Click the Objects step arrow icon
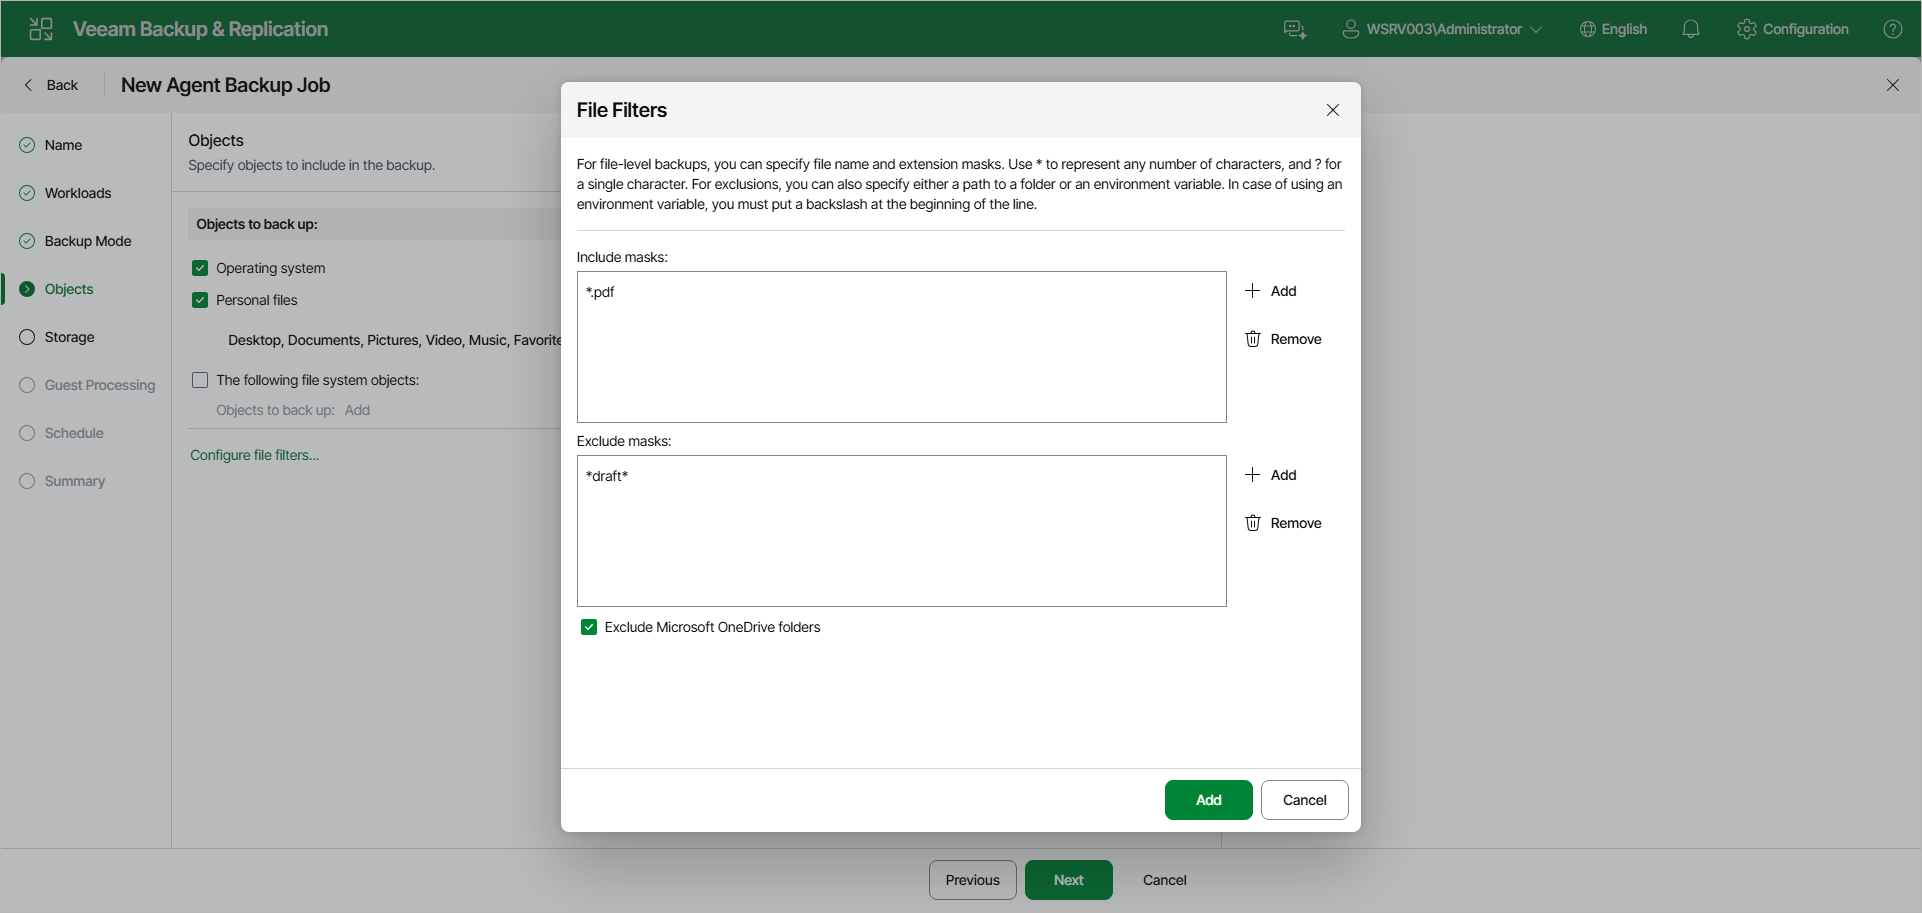 27,289
